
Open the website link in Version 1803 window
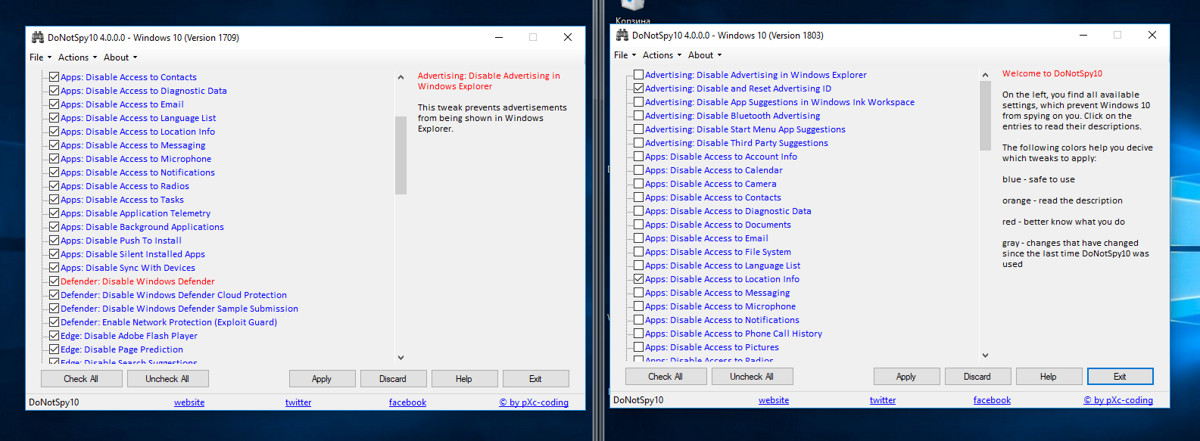(x=773, y=400)
